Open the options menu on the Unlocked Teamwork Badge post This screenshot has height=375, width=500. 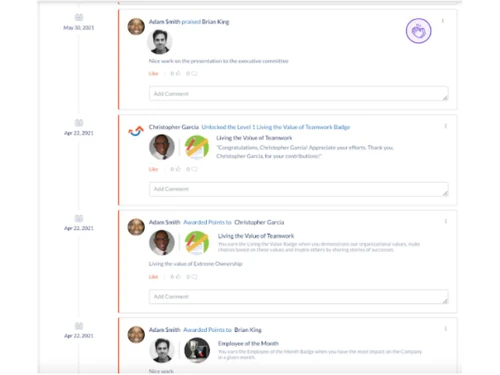tap(445, 126)
